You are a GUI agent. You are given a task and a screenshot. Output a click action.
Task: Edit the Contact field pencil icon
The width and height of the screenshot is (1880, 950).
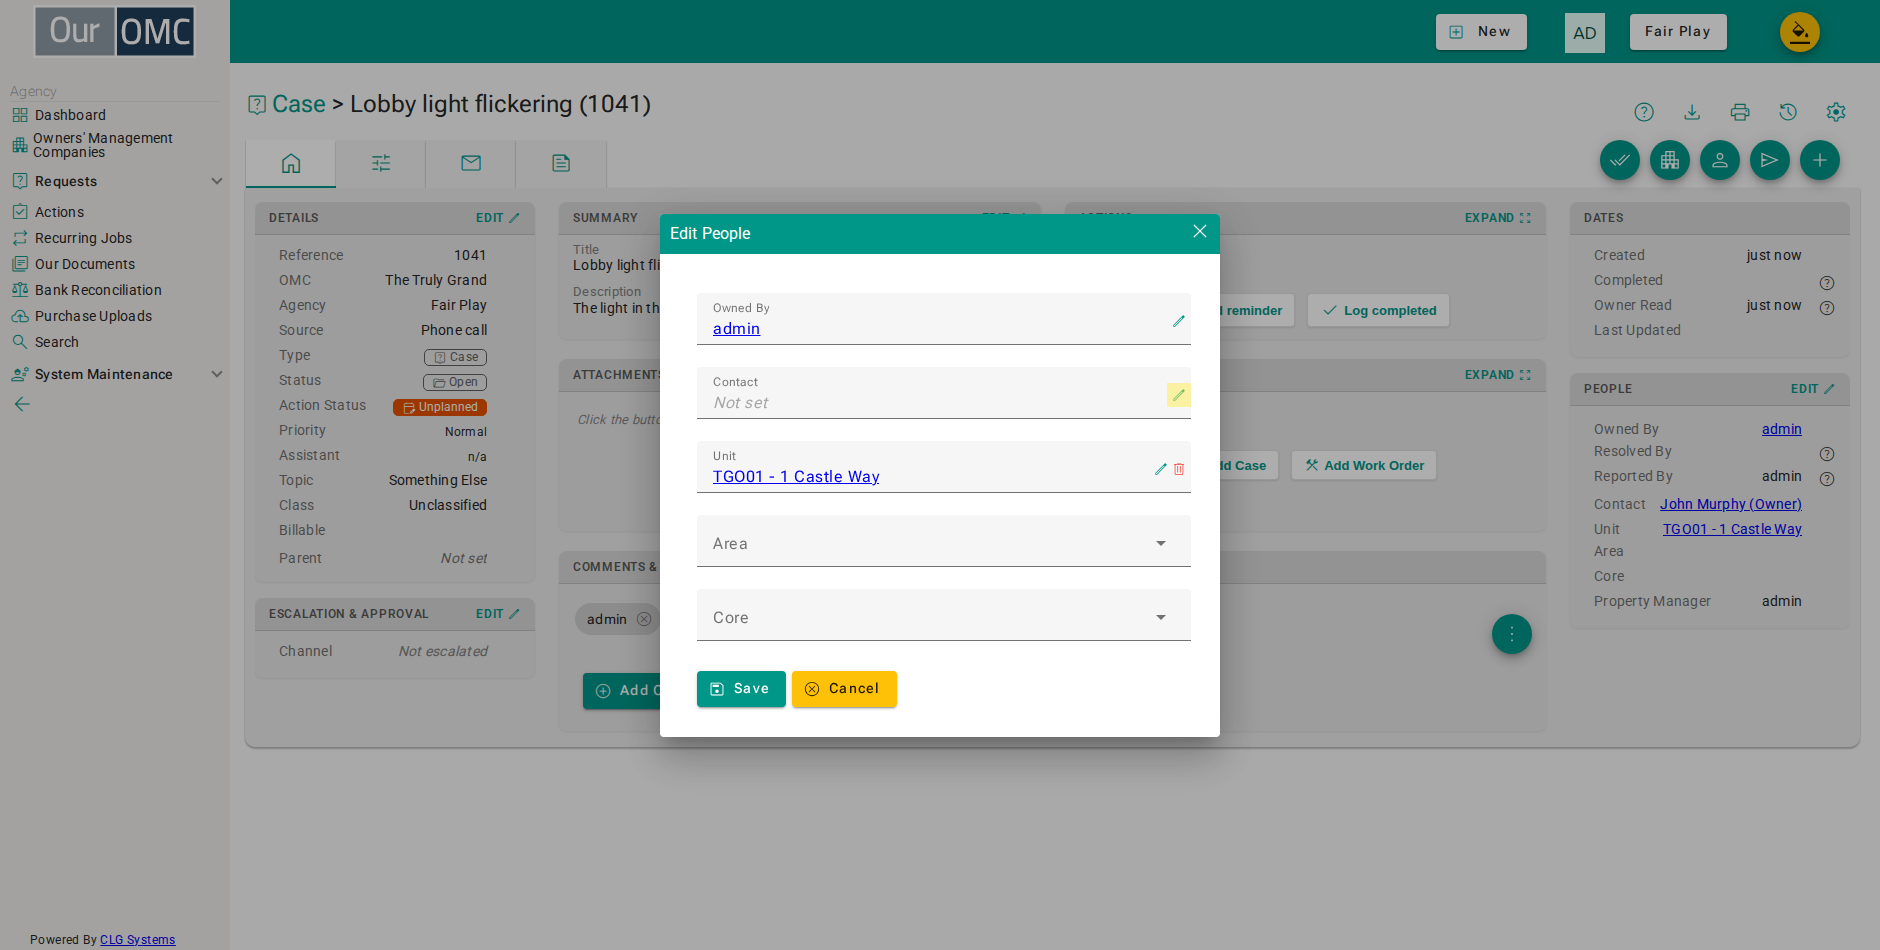point(1179,395)
